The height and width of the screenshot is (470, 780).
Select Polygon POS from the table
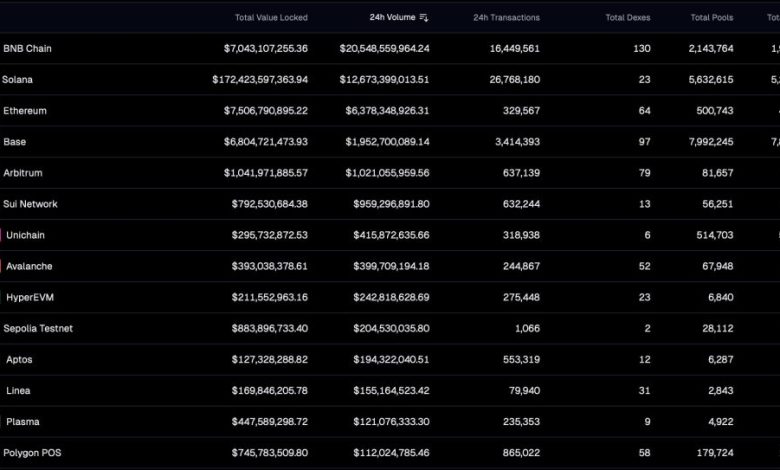pyautogui.click(x=33, y=453)
